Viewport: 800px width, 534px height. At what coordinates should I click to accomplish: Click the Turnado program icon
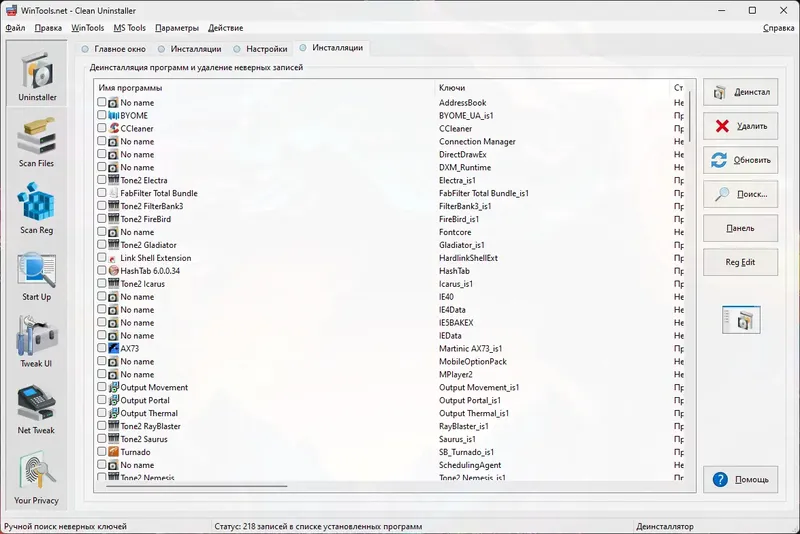114,451
